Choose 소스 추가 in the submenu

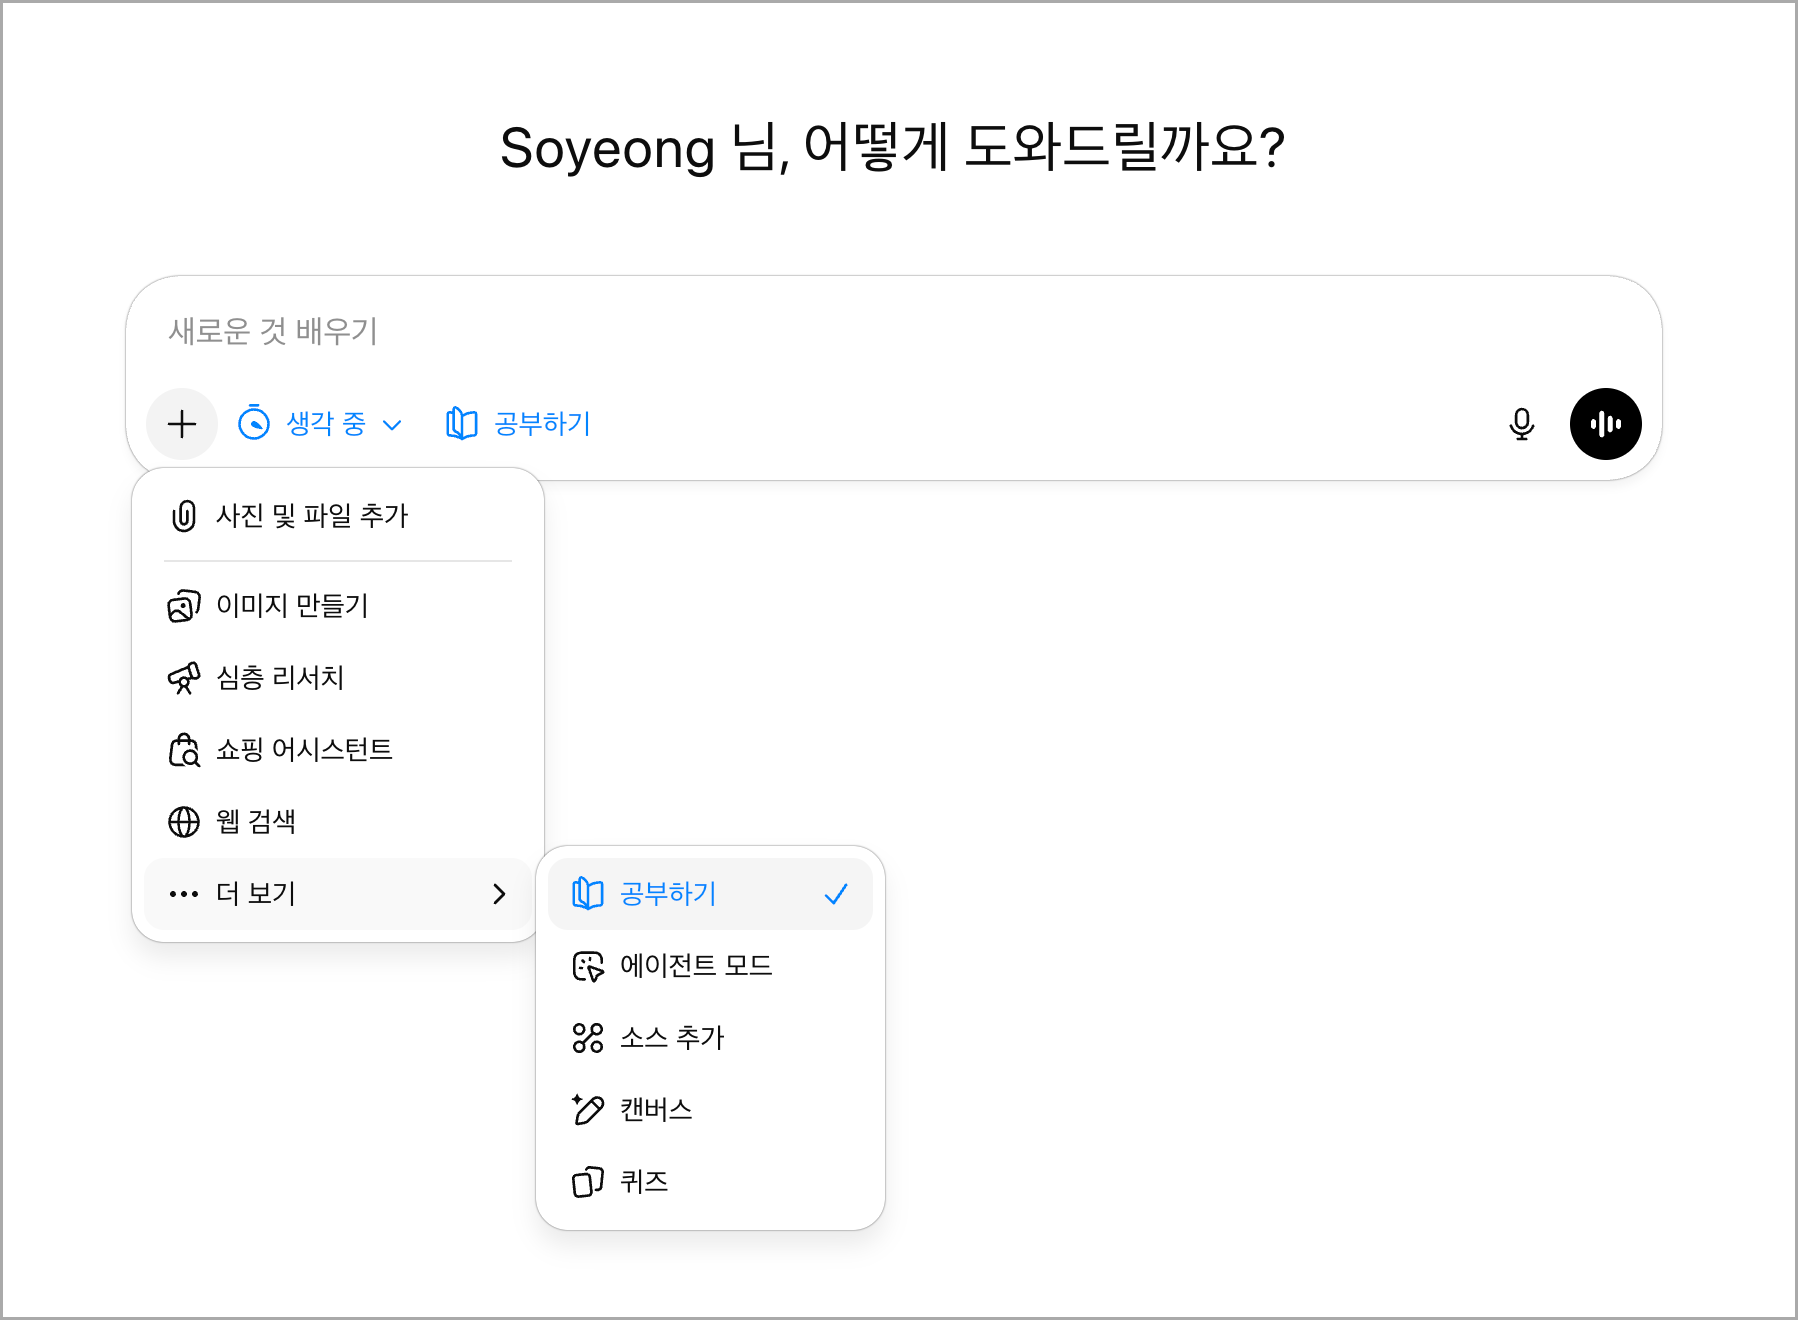[672, 1038]
